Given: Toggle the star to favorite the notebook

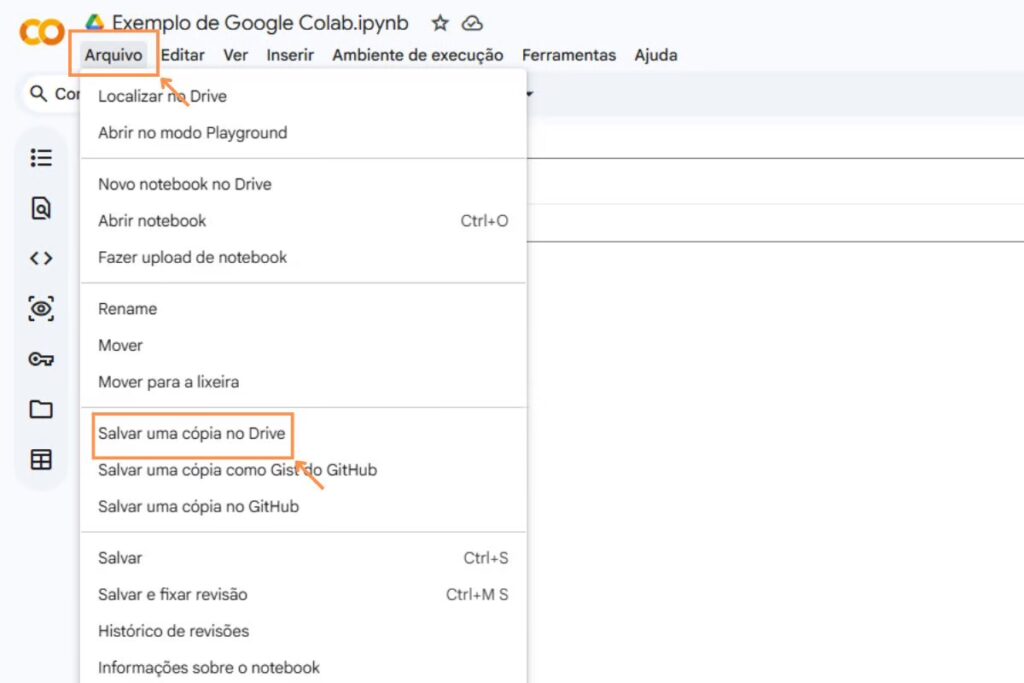Looking at the screenshot, I should tap(440, 23).
